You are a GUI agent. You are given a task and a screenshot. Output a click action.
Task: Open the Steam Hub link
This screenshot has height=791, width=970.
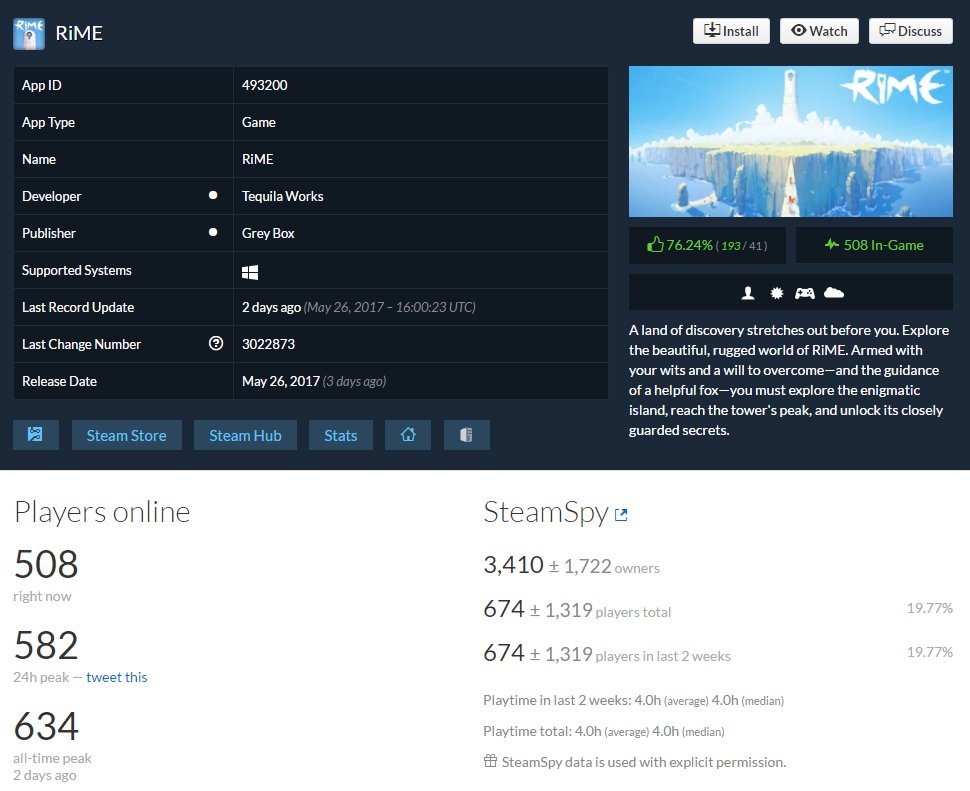[x=245, y=435]
